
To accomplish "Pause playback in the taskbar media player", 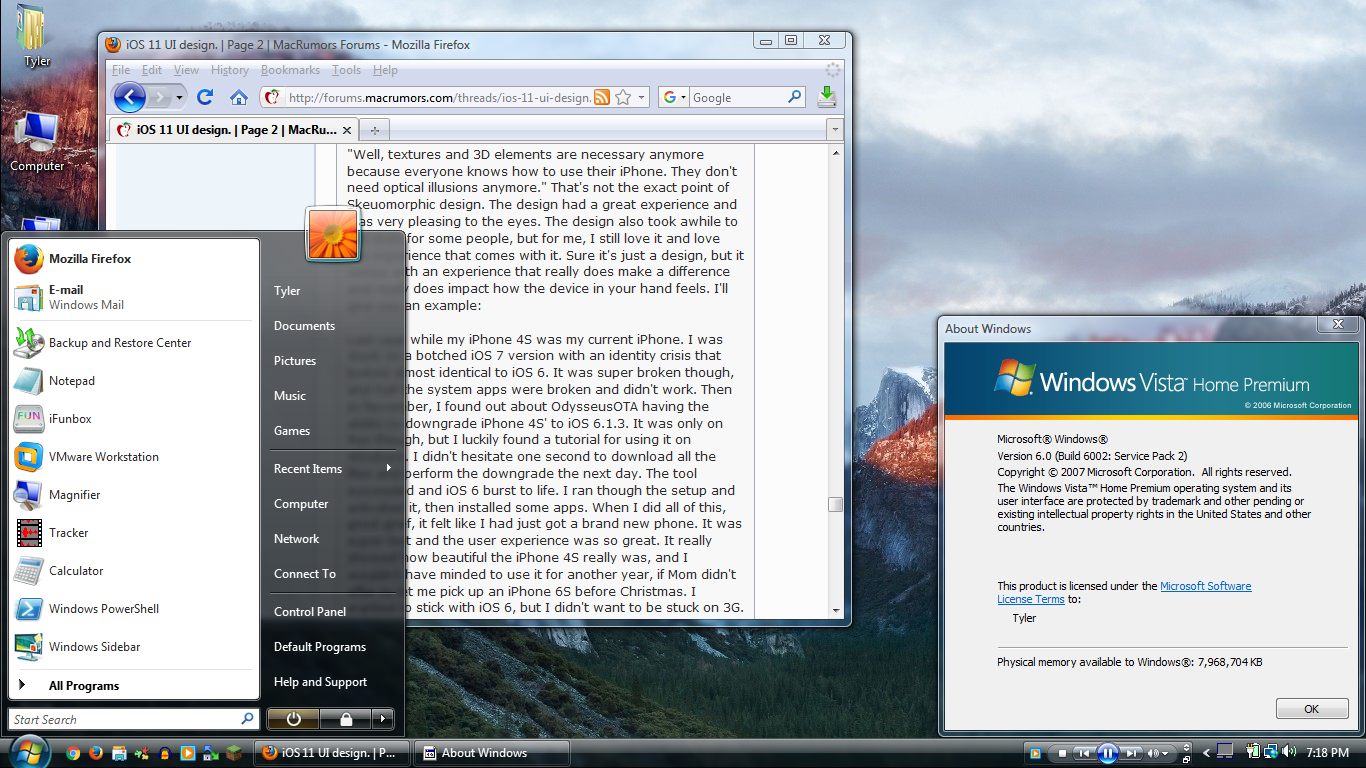I will pyautogui.click(x=1108, y=753).
